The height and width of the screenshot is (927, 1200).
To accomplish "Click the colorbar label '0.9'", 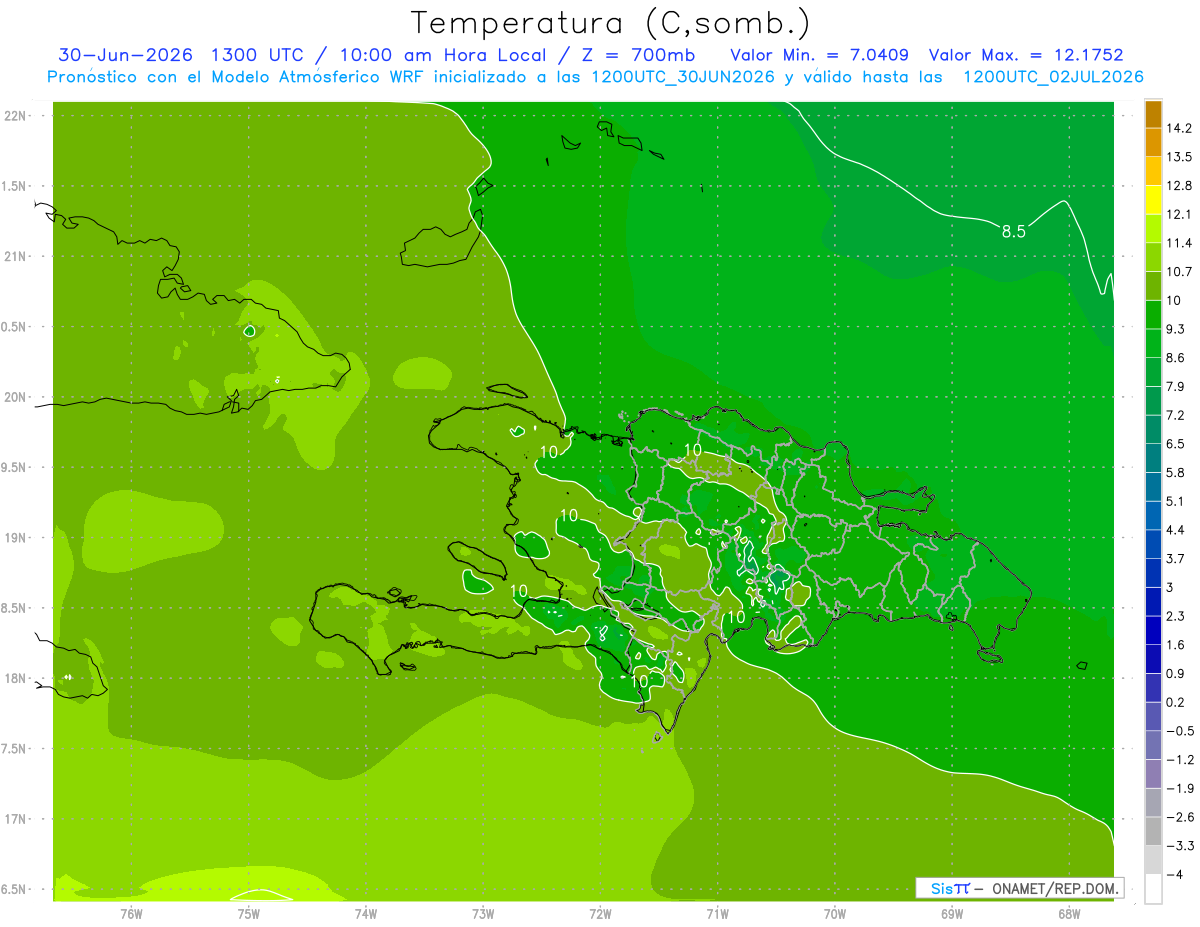I will [1176, 673].
